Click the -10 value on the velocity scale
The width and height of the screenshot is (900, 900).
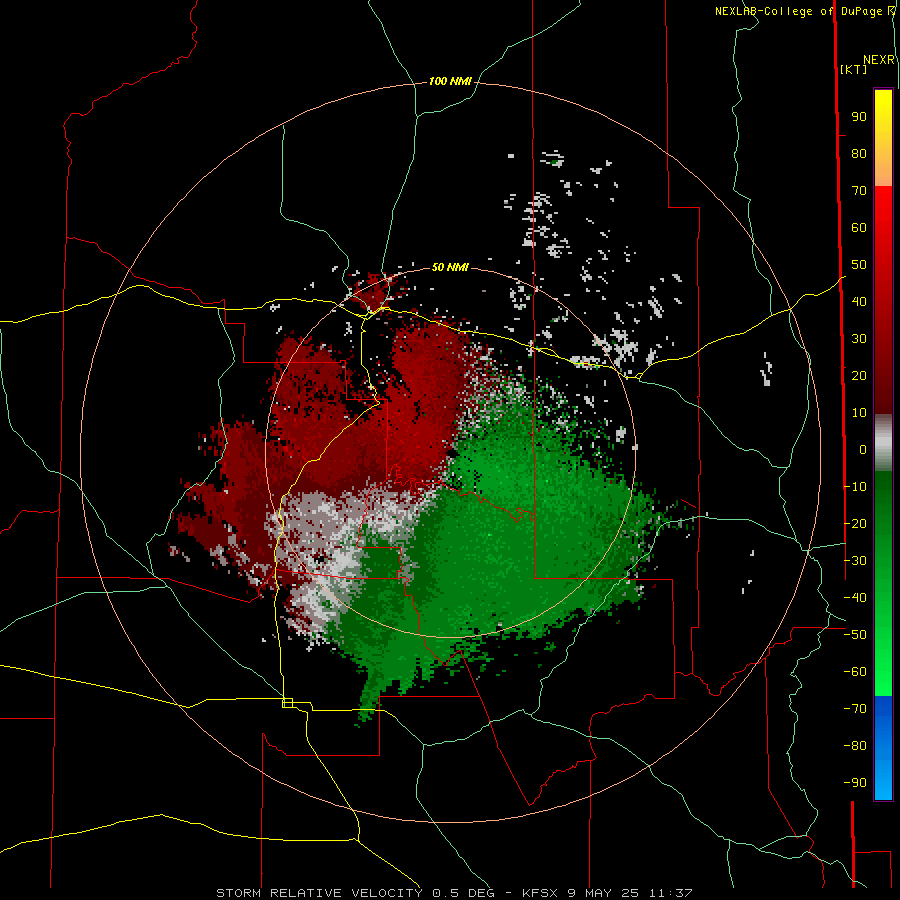855,487
